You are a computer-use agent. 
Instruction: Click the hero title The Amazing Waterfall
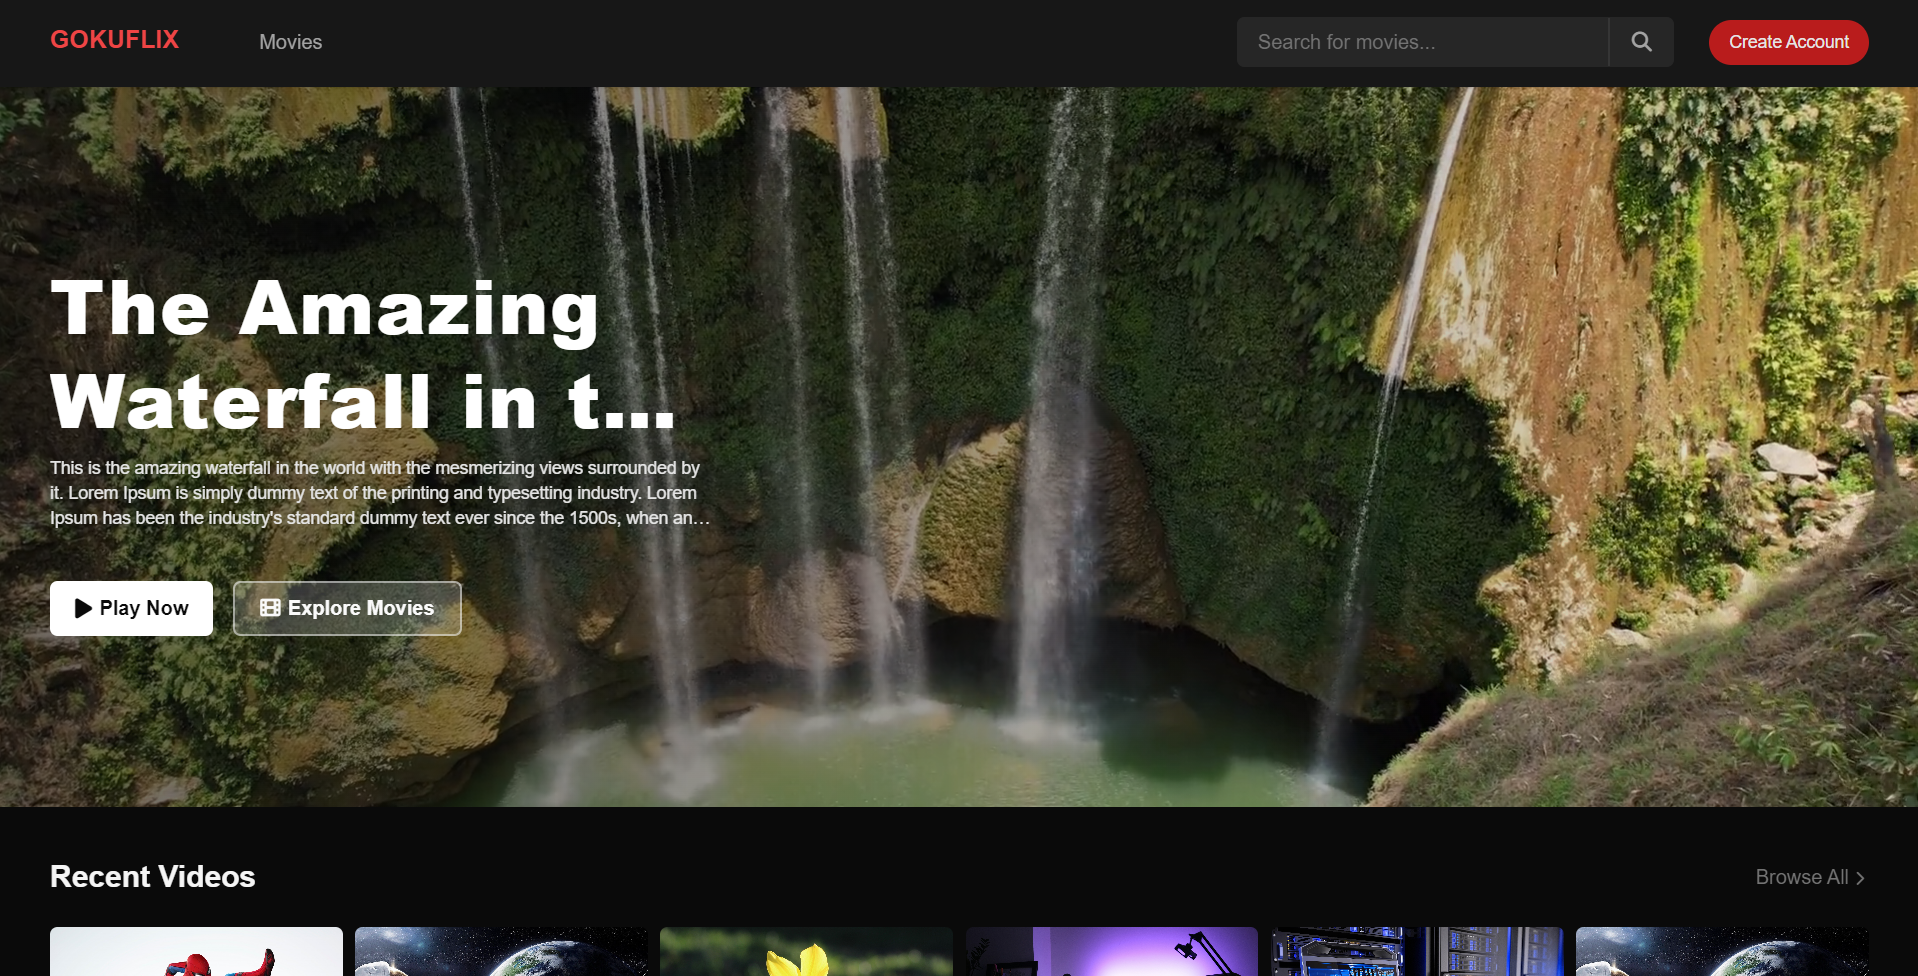click(363, 355)
